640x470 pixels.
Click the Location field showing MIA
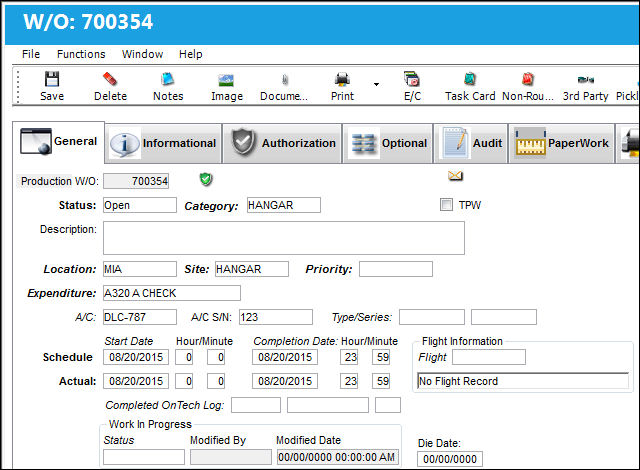click(140, 269)
